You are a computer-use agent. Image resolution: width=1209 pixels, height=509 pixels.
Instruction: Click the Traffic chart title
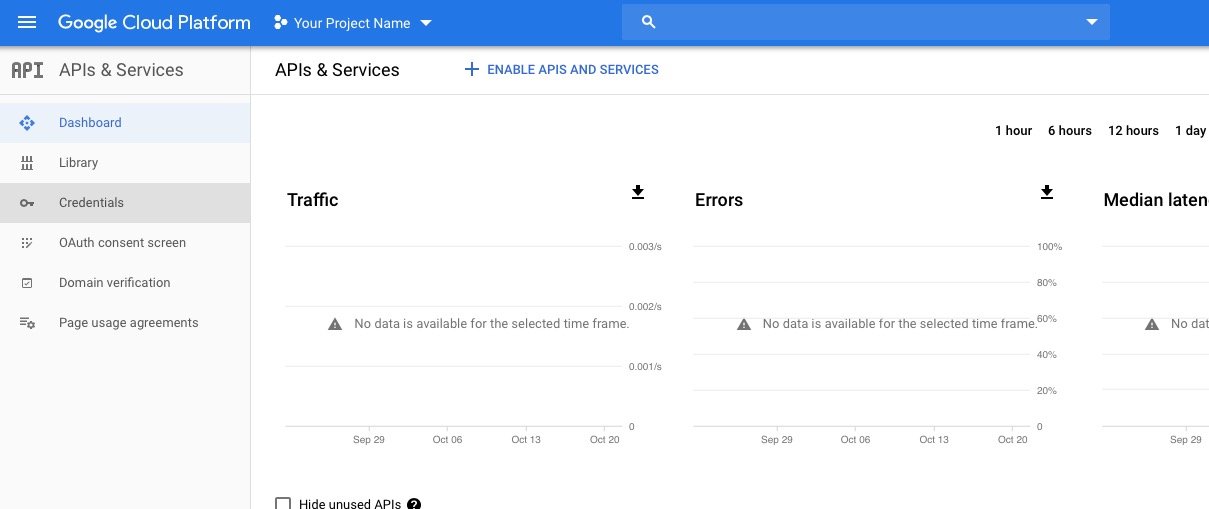313,200
